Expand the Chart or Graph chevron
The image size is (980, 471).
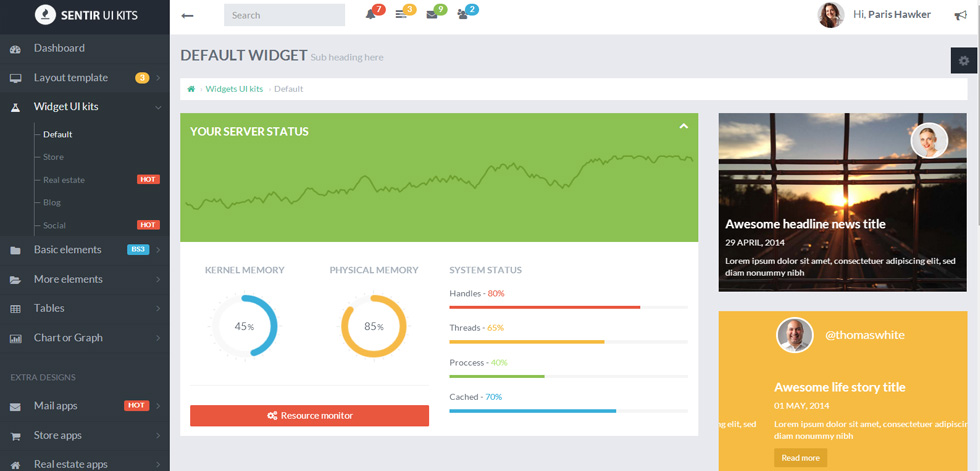158,338
